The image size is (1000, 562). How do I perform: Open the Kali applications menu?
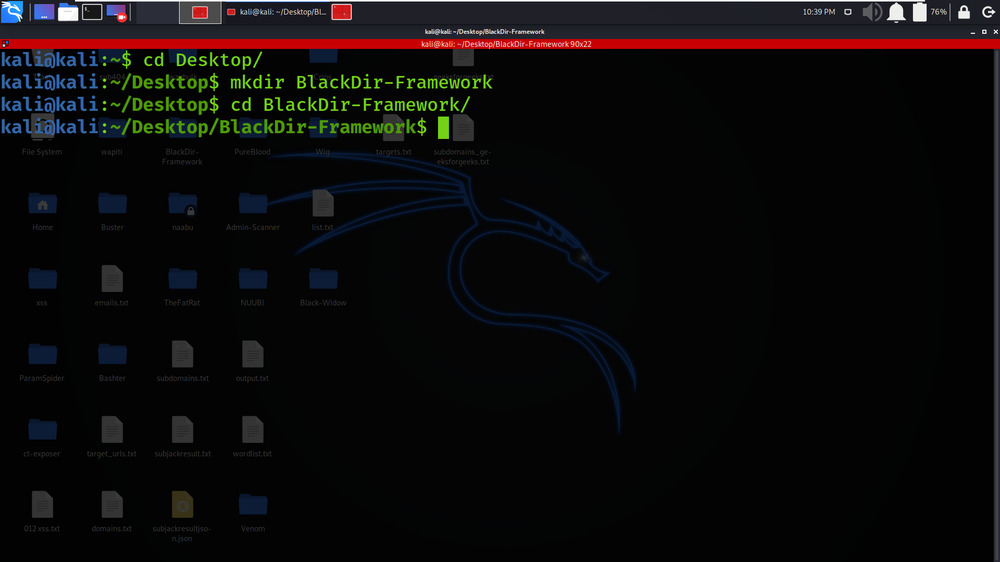[12, 11]
